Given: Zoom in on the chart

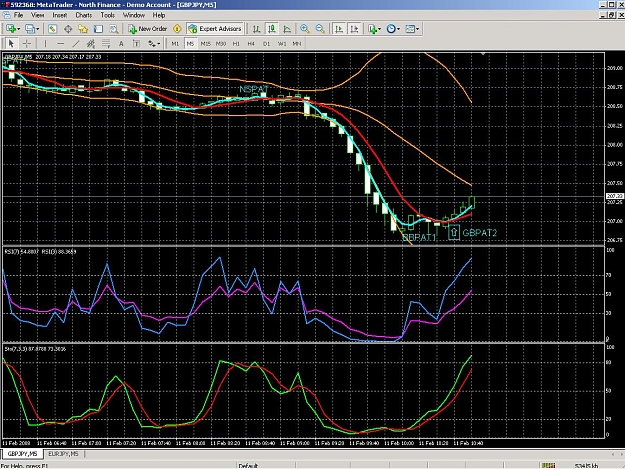Looking at the screenshot, I should pos(305,29).
